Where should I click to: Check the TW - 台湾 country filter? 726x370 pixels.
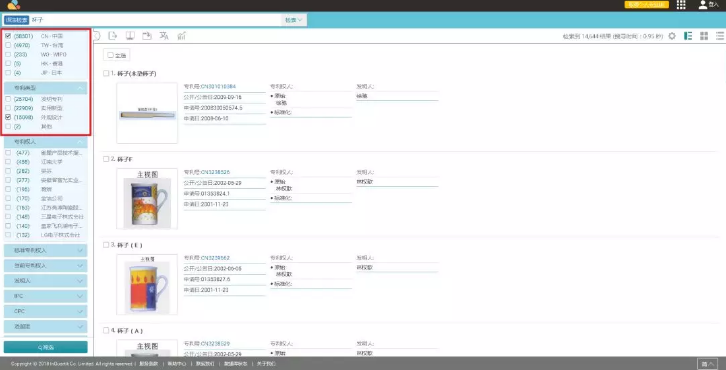click(x=8, y=45)
